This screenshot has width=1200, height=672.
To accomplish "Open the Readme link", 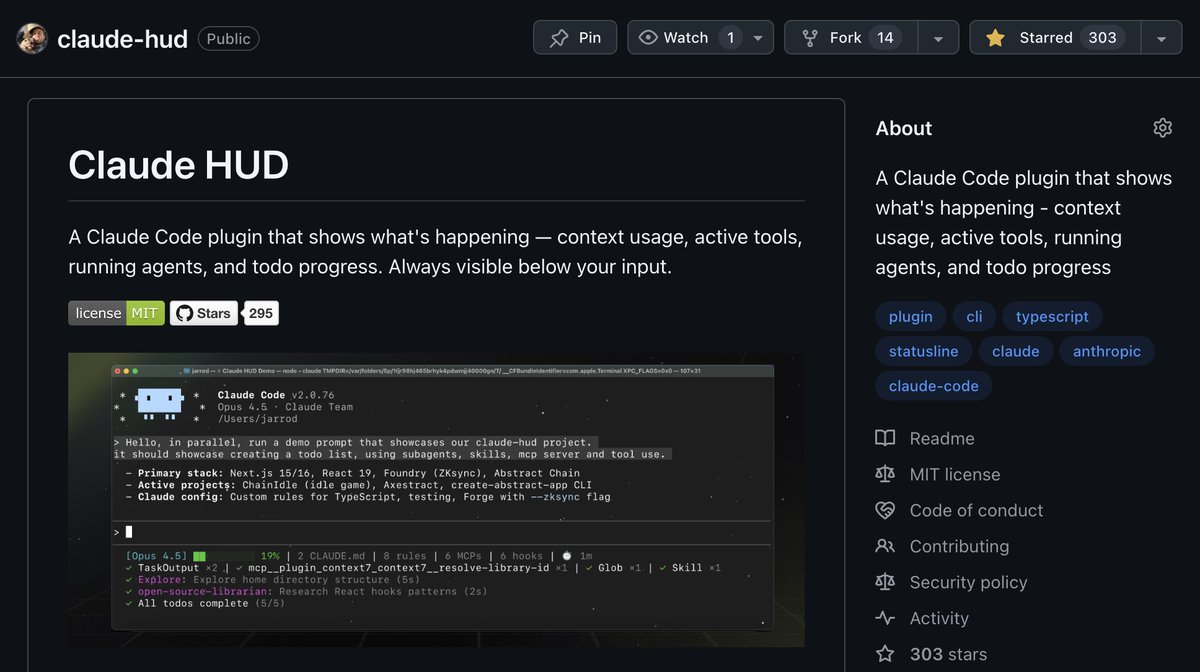I will (x=942, y=439).
